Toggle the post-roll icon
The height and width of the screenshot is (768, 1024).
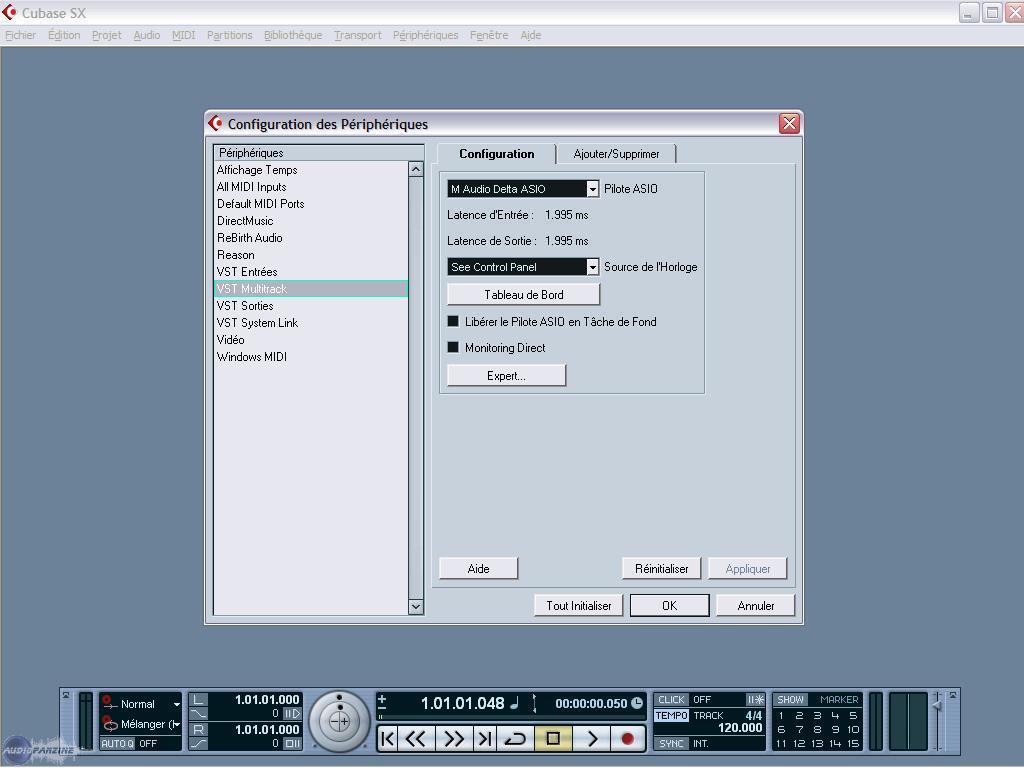[292, 743]
